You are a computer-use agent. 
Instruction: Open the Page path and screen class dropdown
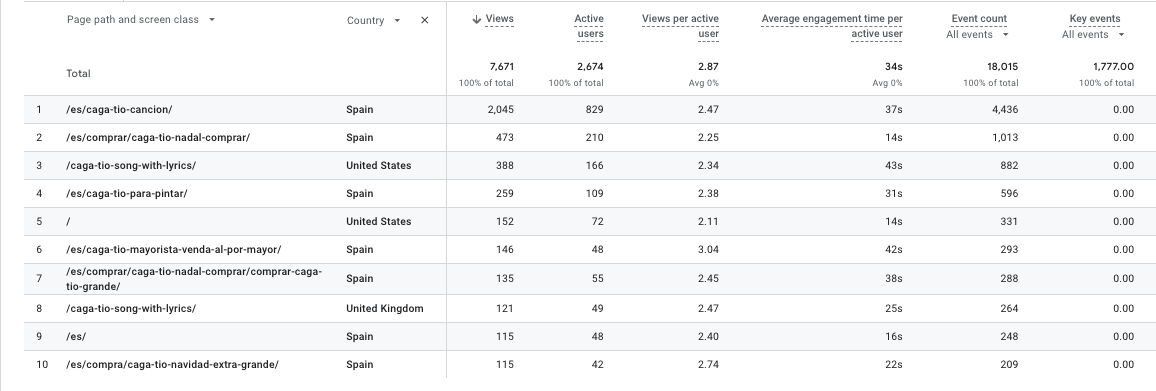[141, 20]
